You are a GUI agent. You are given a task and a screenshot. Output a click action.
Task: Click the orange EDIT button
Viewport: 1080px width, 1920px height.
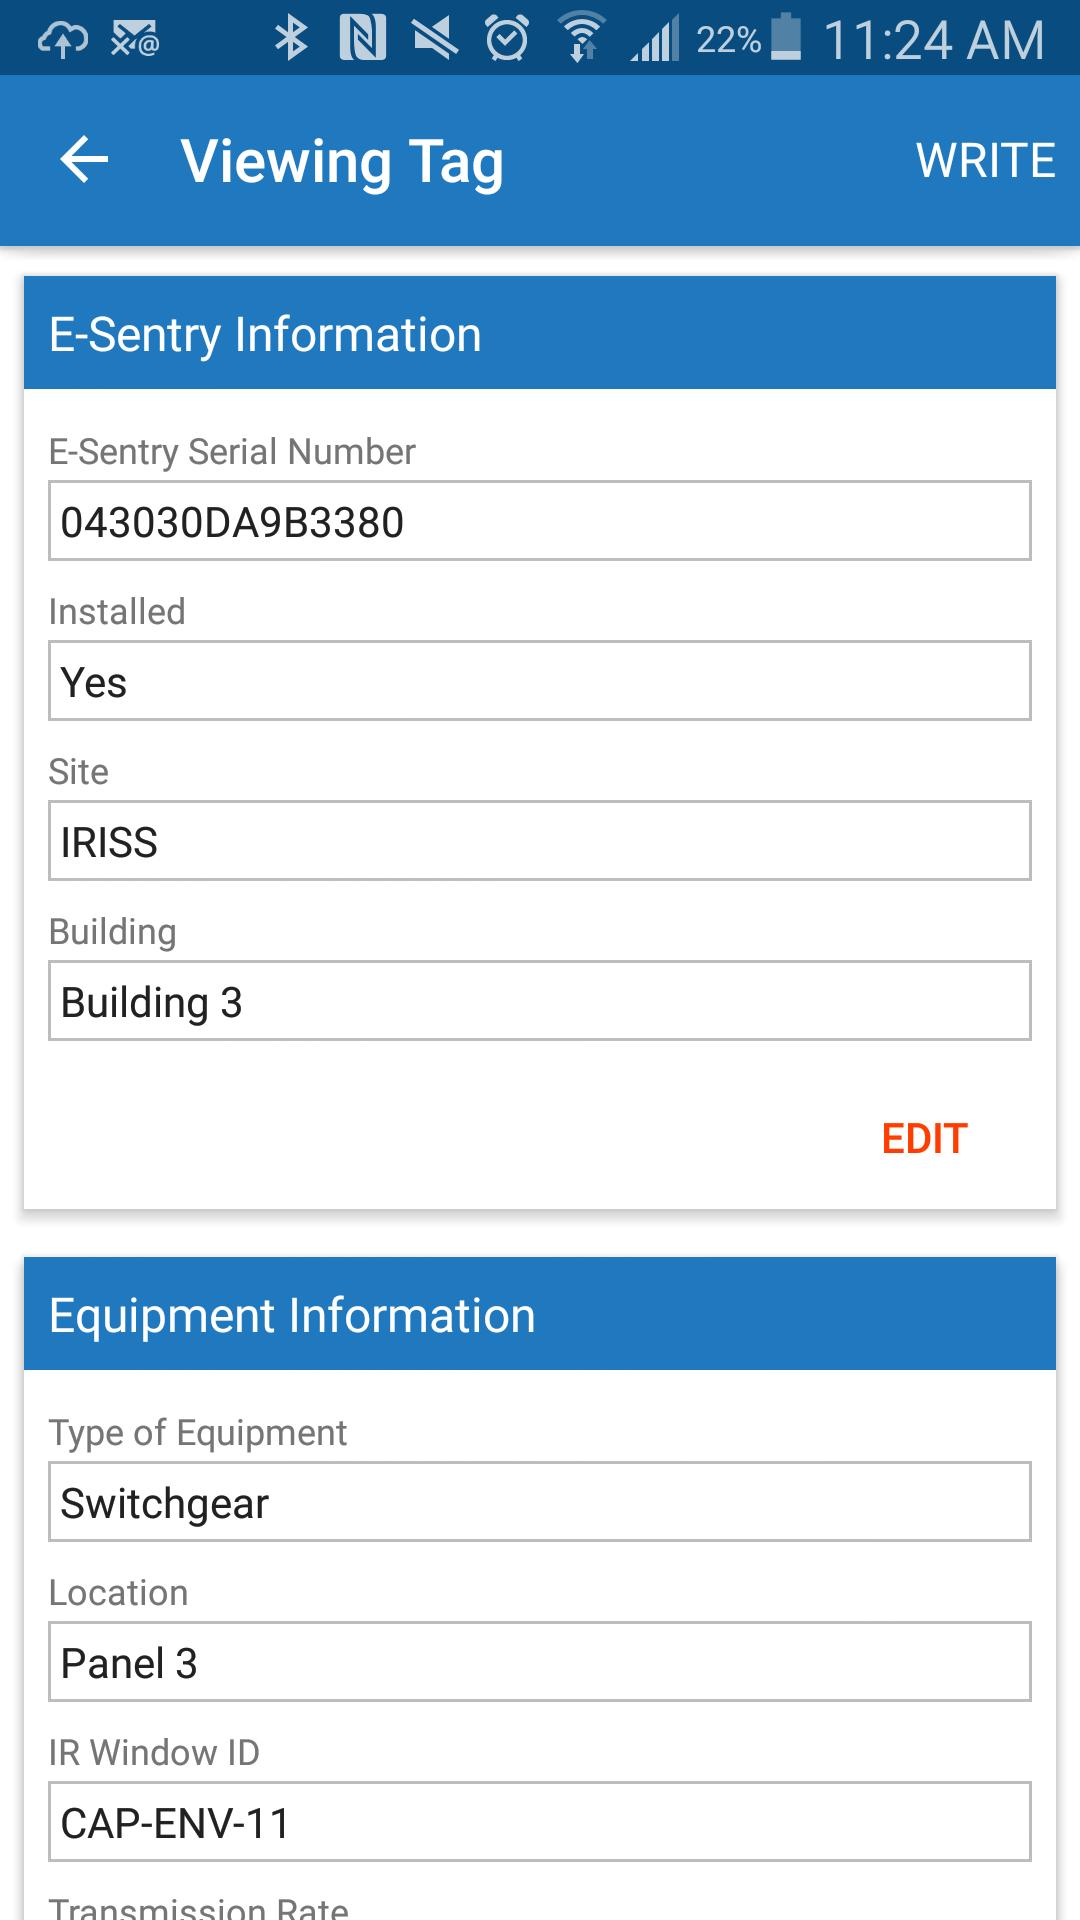click(925, 1139)
